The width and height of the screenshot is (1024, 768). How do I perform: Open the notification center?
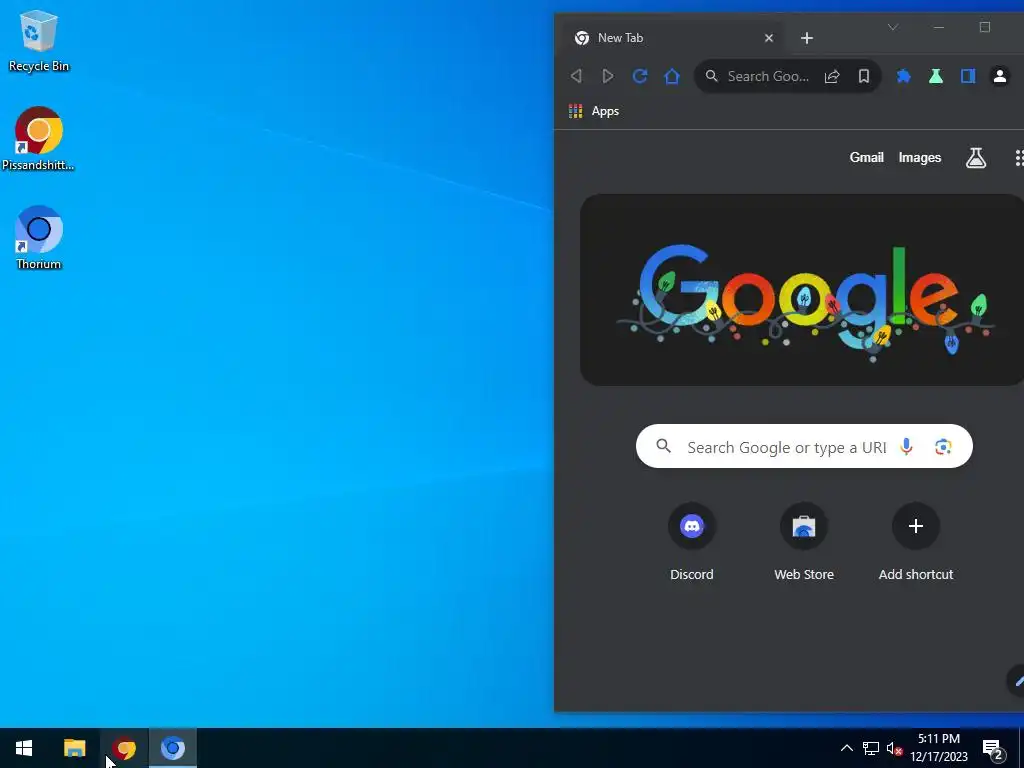(x=993, y=749)
